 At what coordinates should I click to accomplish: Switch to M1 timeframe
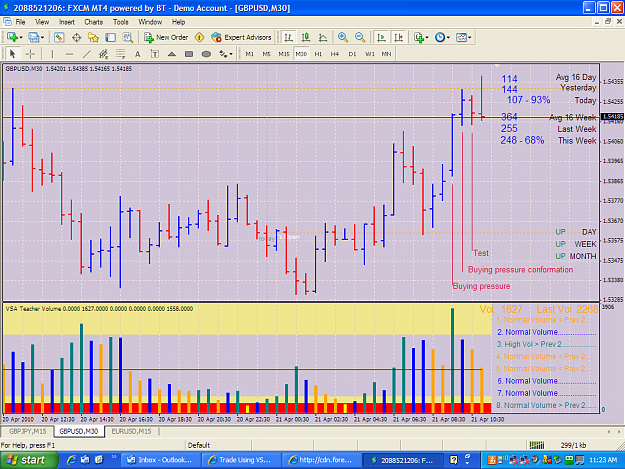coord(250,54)
